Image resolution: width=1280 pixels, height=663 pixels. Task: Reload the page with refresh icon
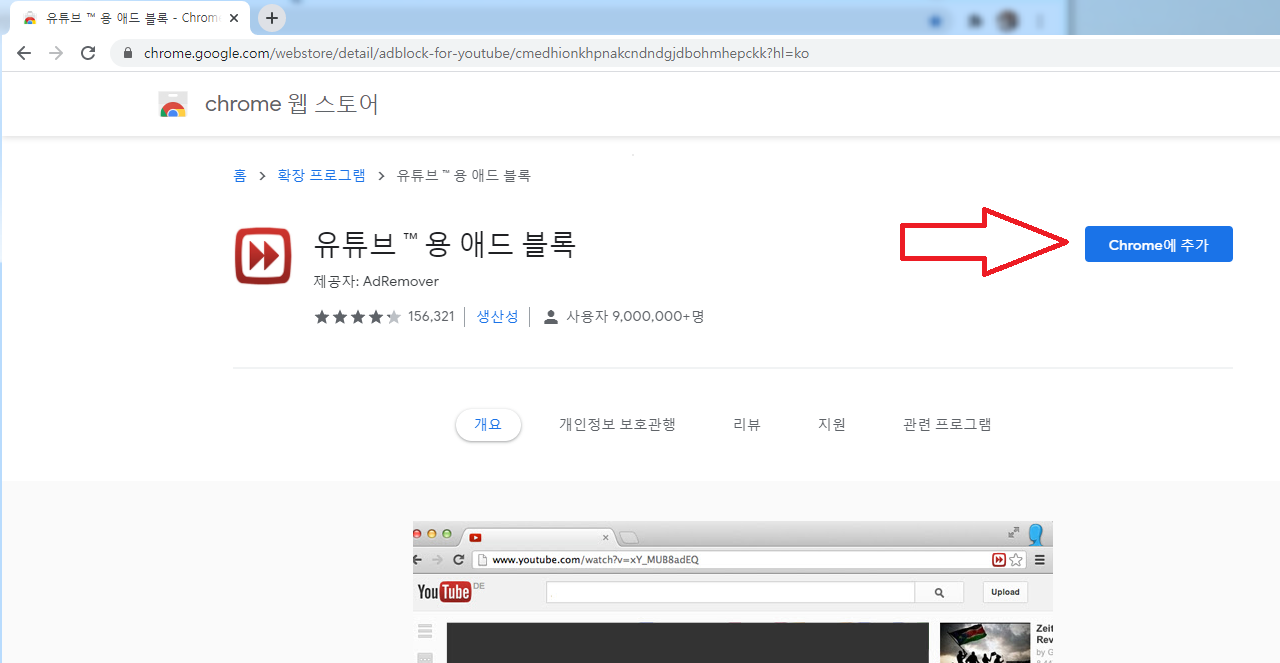click(88, 53)
